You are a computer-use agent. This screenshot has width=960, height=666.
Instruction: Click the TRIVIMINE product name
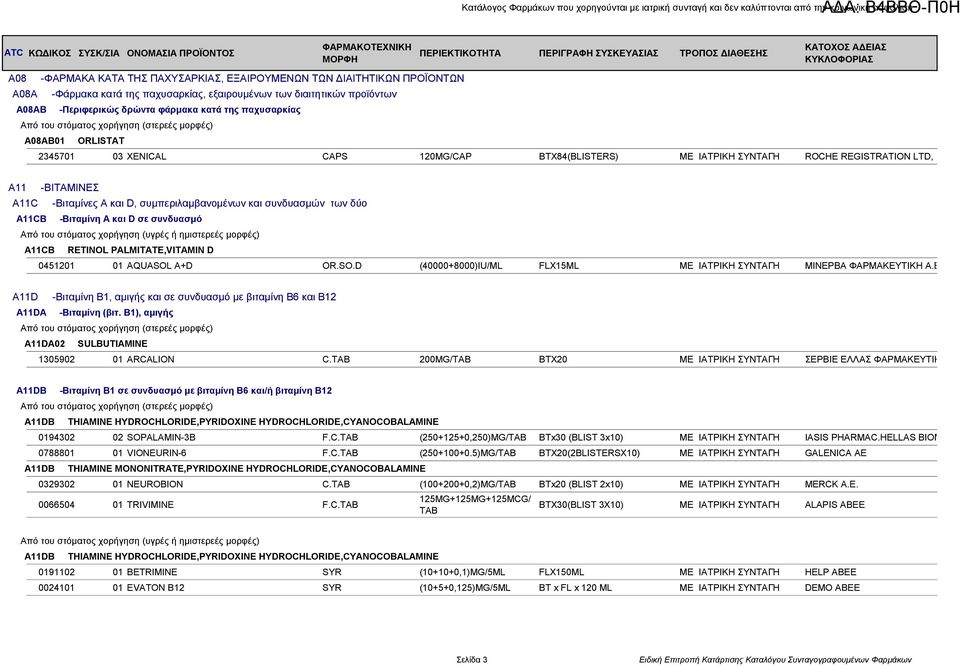click(150, 505)
